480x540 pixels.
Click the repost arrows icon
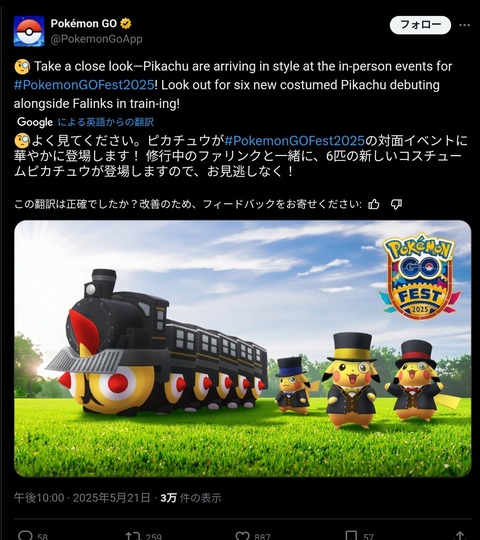[x=133, y=535]
